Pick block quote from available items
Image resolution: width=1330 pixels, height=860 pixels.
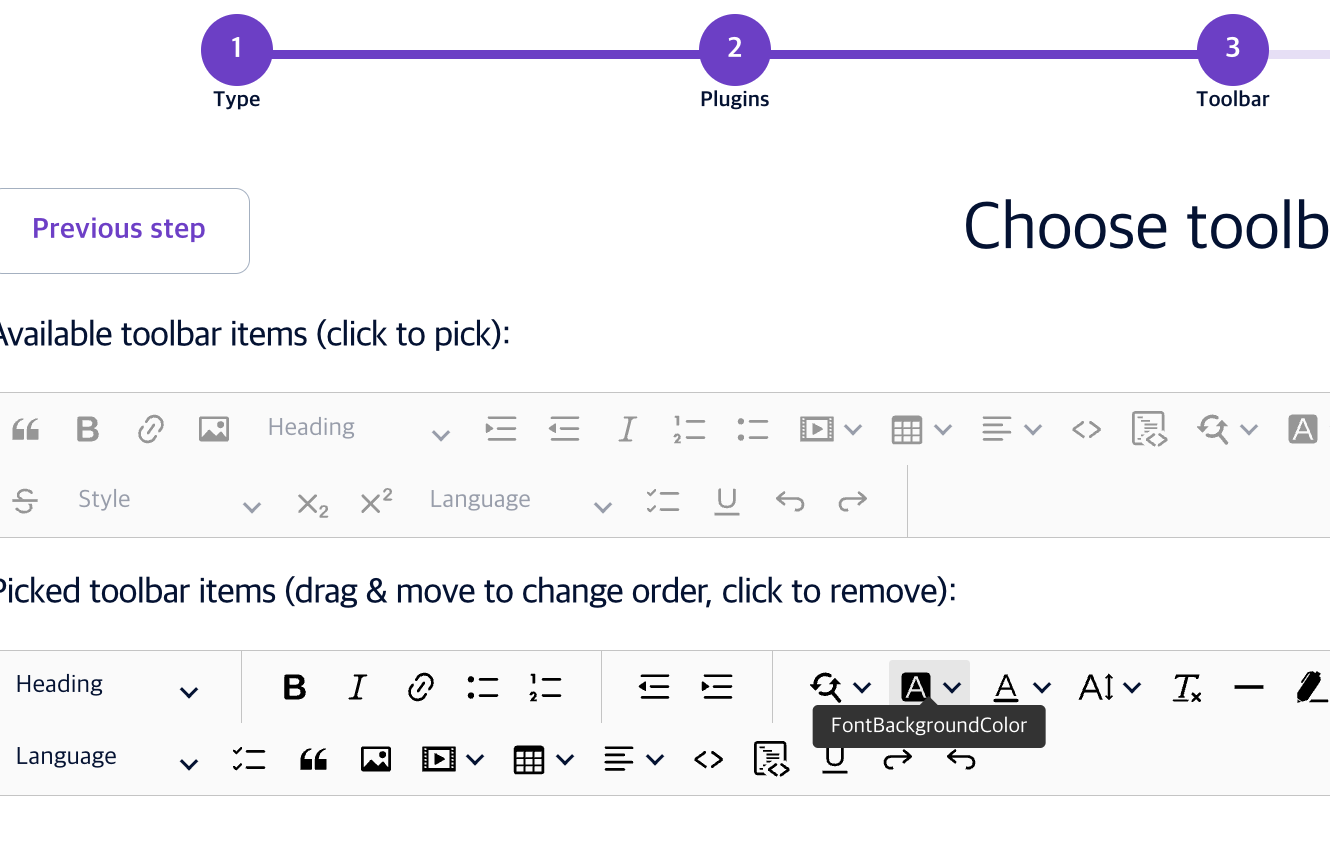click(x=25, y=430)
